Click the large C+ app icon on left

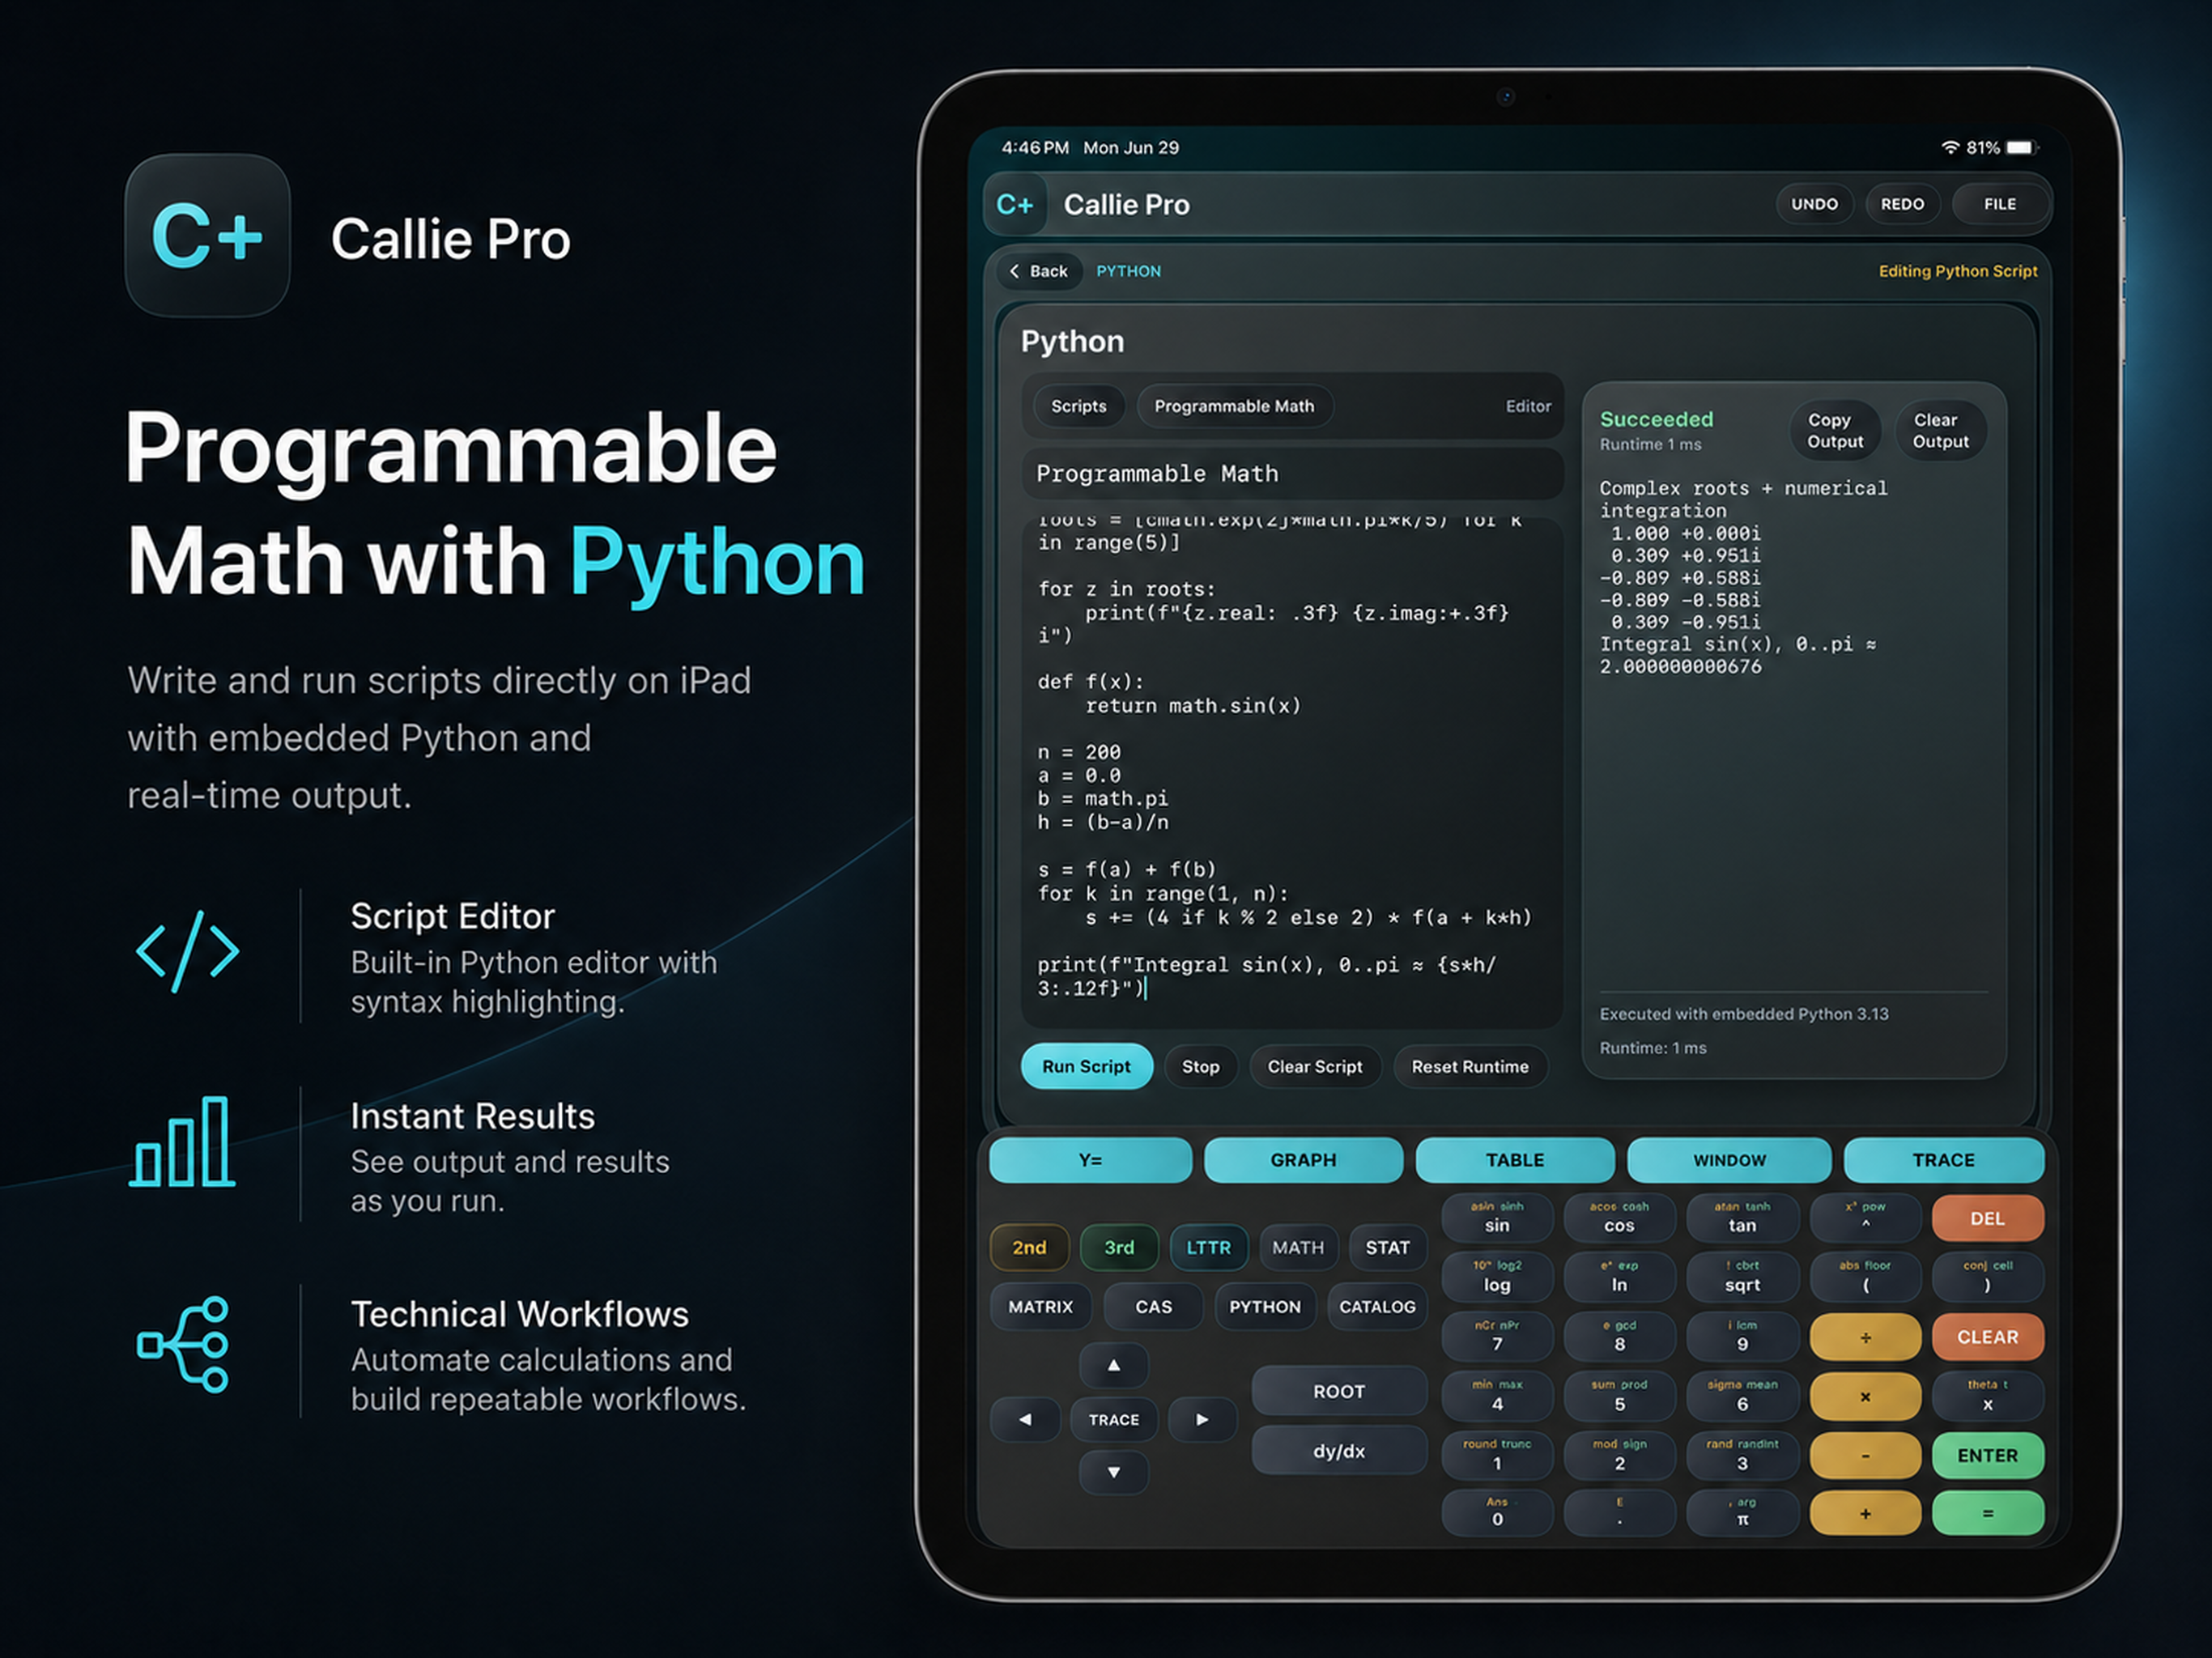pyautogui.click(x=207, y=236)
